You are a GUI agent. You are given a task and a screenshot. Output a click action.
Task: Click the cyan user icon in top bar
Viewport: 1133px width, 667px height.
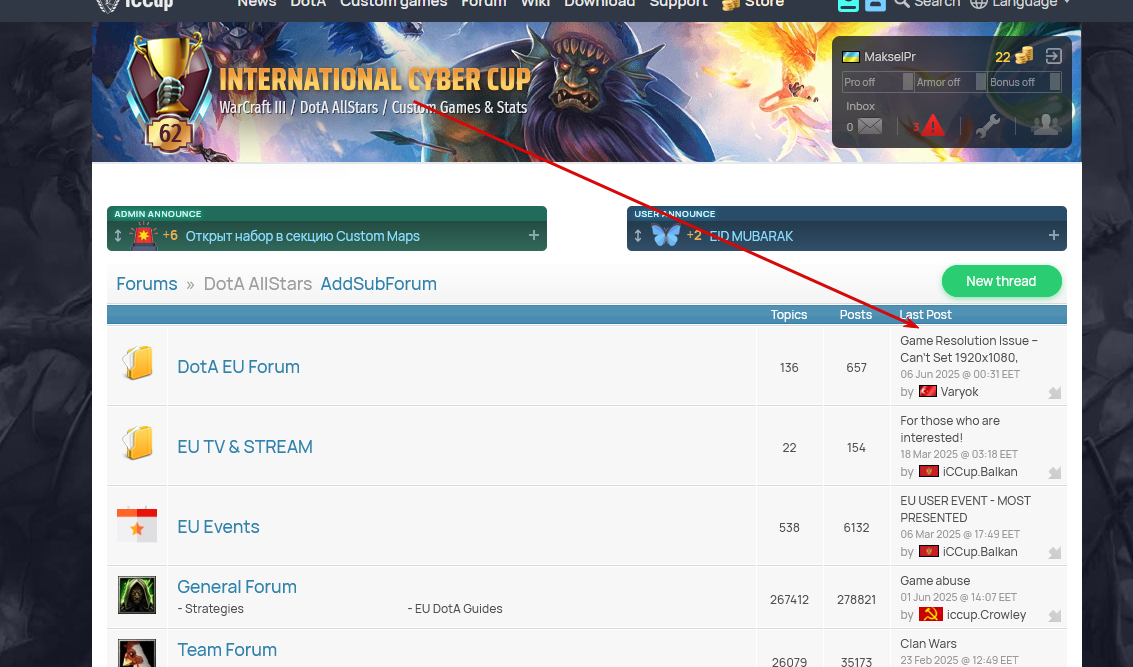pos(848,4)
